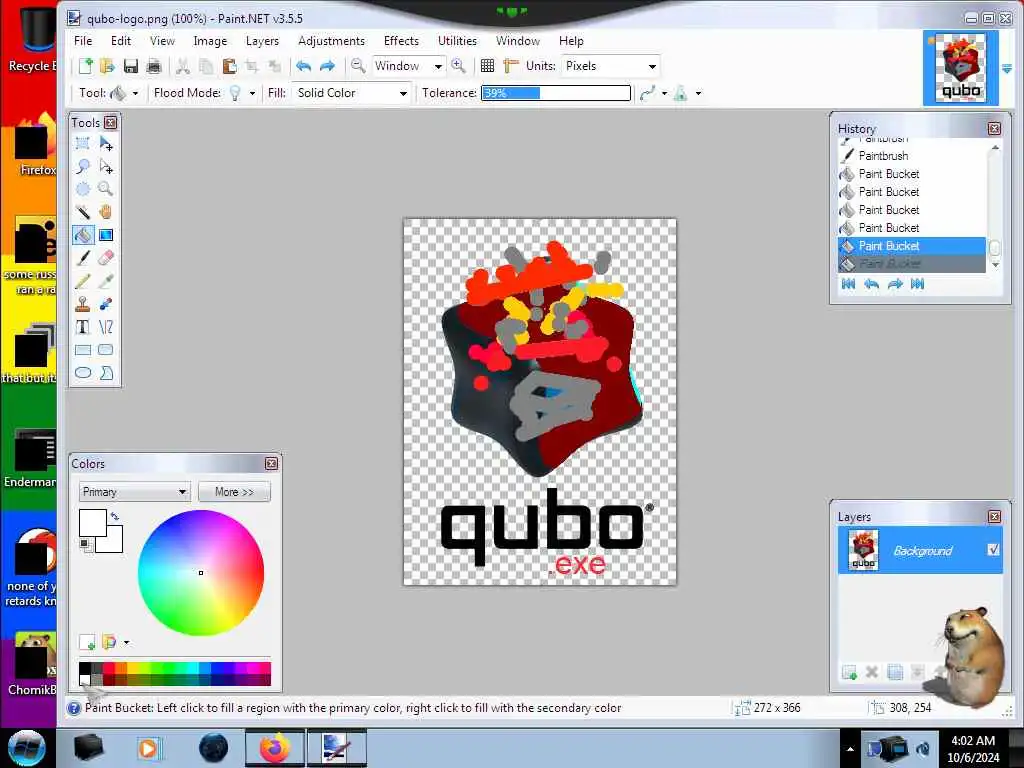
Task: Fast forward history to last step
Action: (918, 284)
